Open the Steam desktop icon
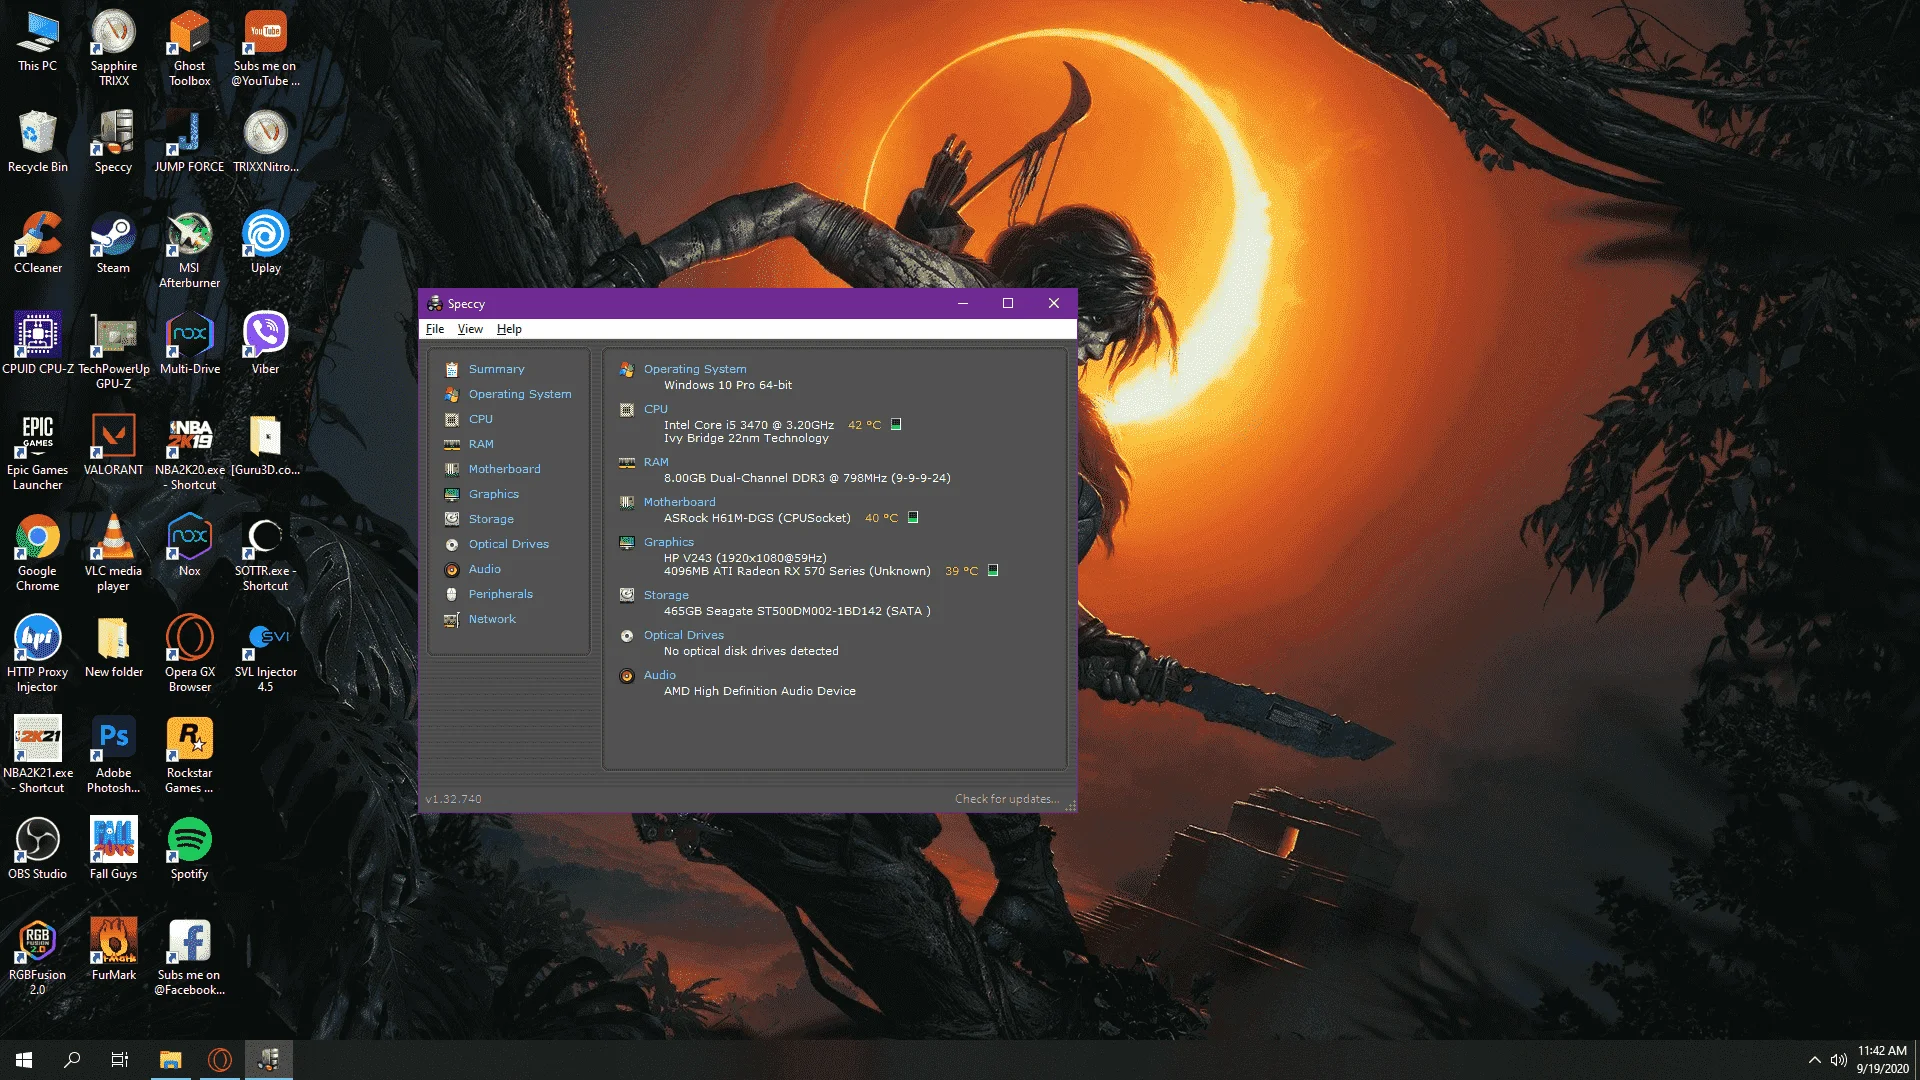1920x1080 pixels. (113, 242)
